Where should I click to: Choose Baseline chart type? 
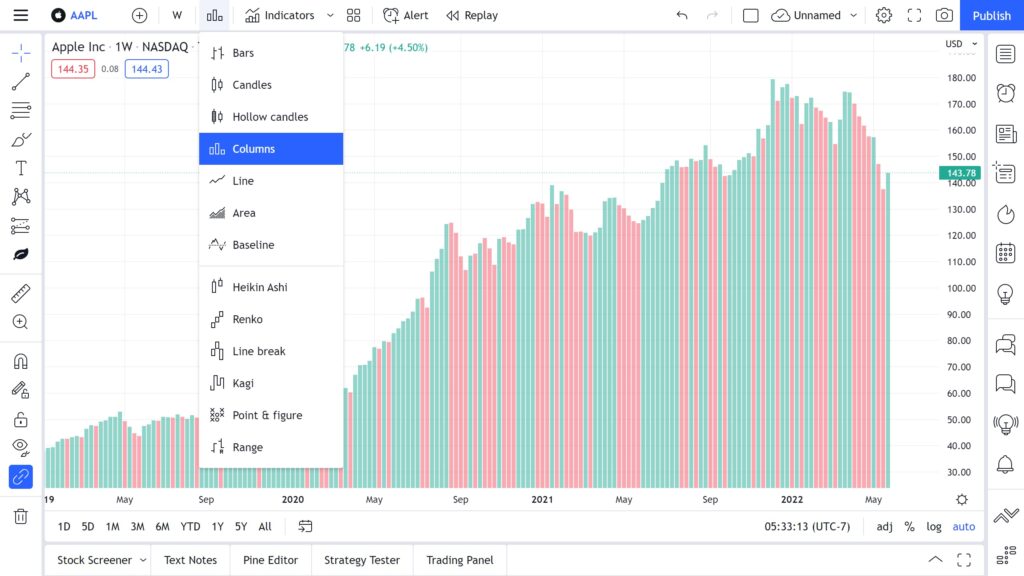(271, 245)
